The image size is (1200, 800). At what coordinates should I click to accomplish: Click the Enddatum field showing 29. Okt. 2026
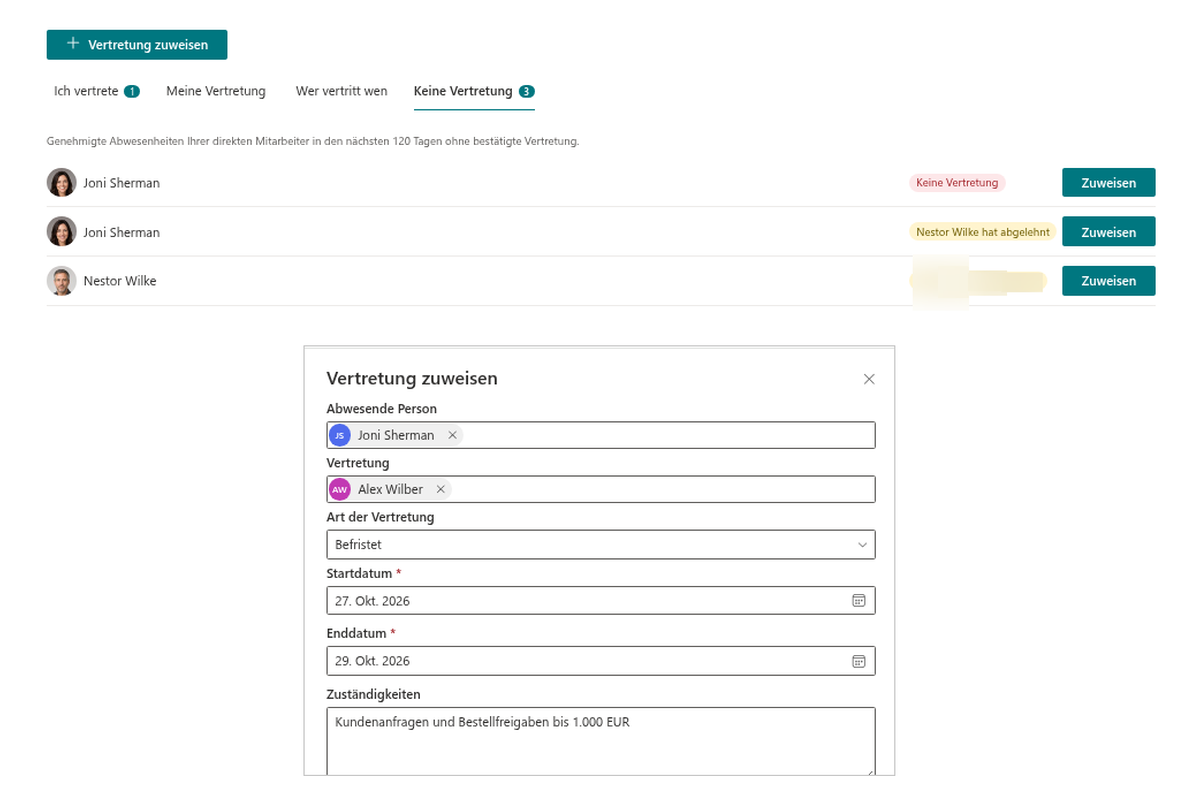coord(601,661)
